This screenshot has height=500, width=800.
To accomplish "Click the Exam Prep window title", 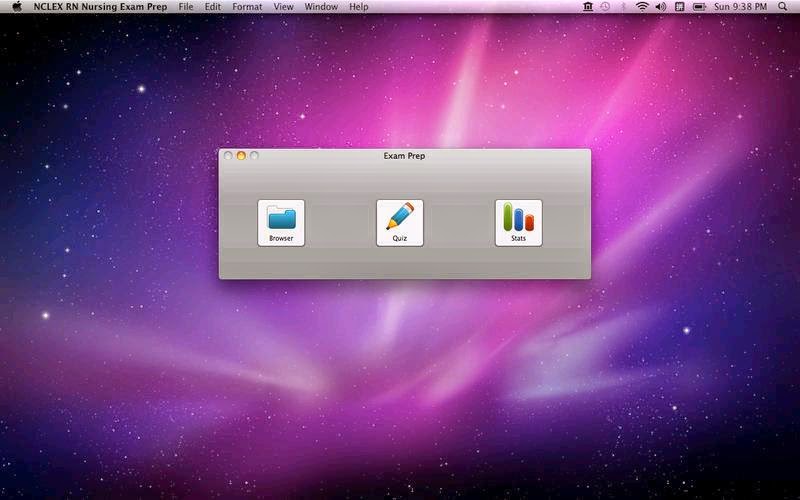I will coord(404,156).
